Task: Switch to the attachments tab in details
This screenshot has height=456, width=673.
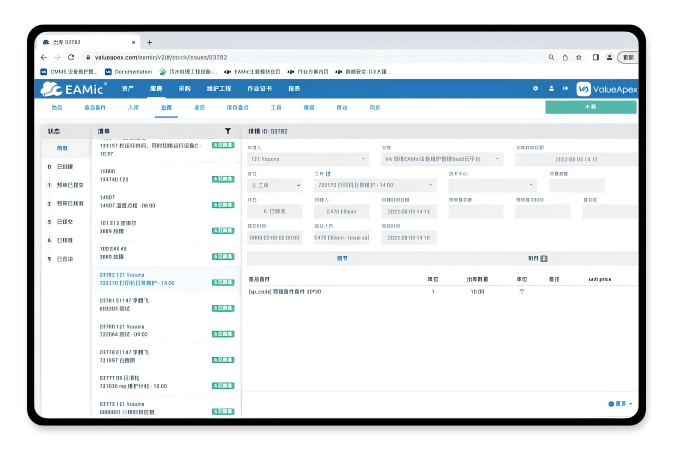Action: (538, 258)
